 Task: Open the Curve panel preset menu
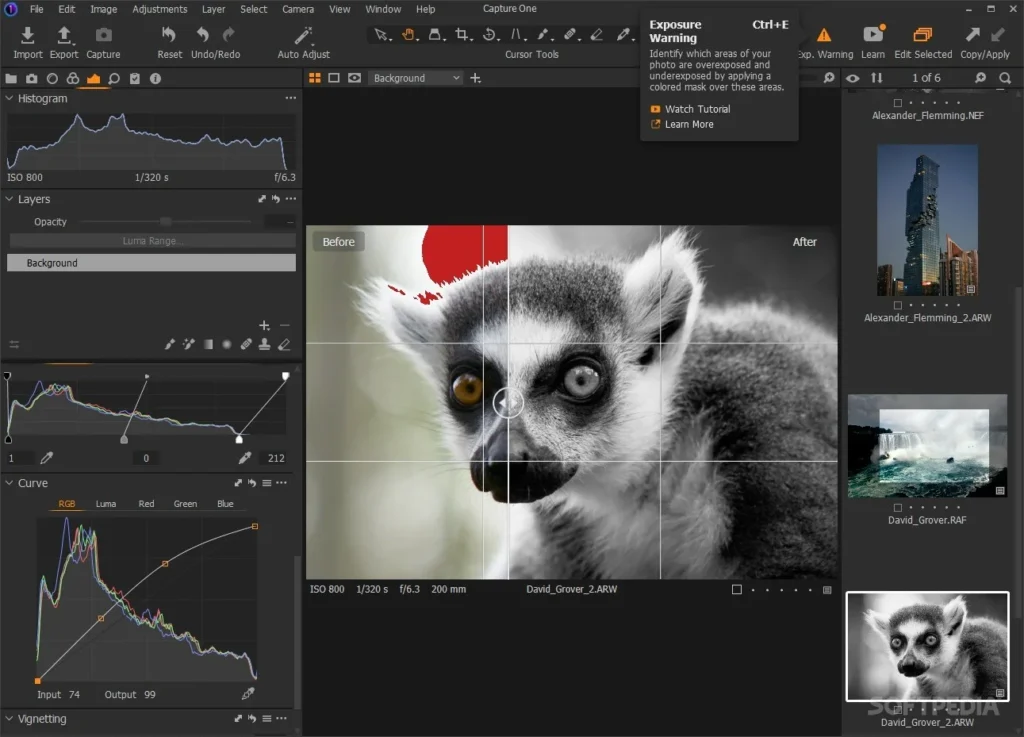[265, 482]
